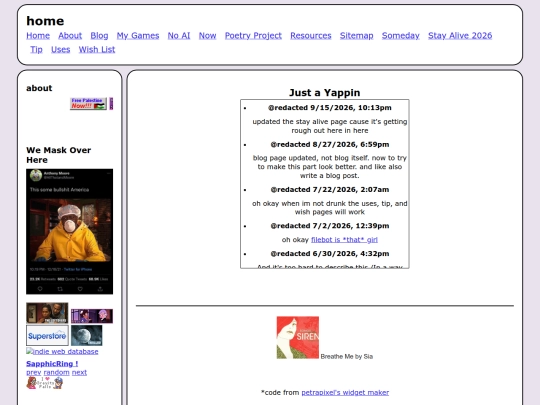This screenshot has width=540, height=405.
Task: Open the Stay Alive 2026 link
Action: click(x=460, y=36)
